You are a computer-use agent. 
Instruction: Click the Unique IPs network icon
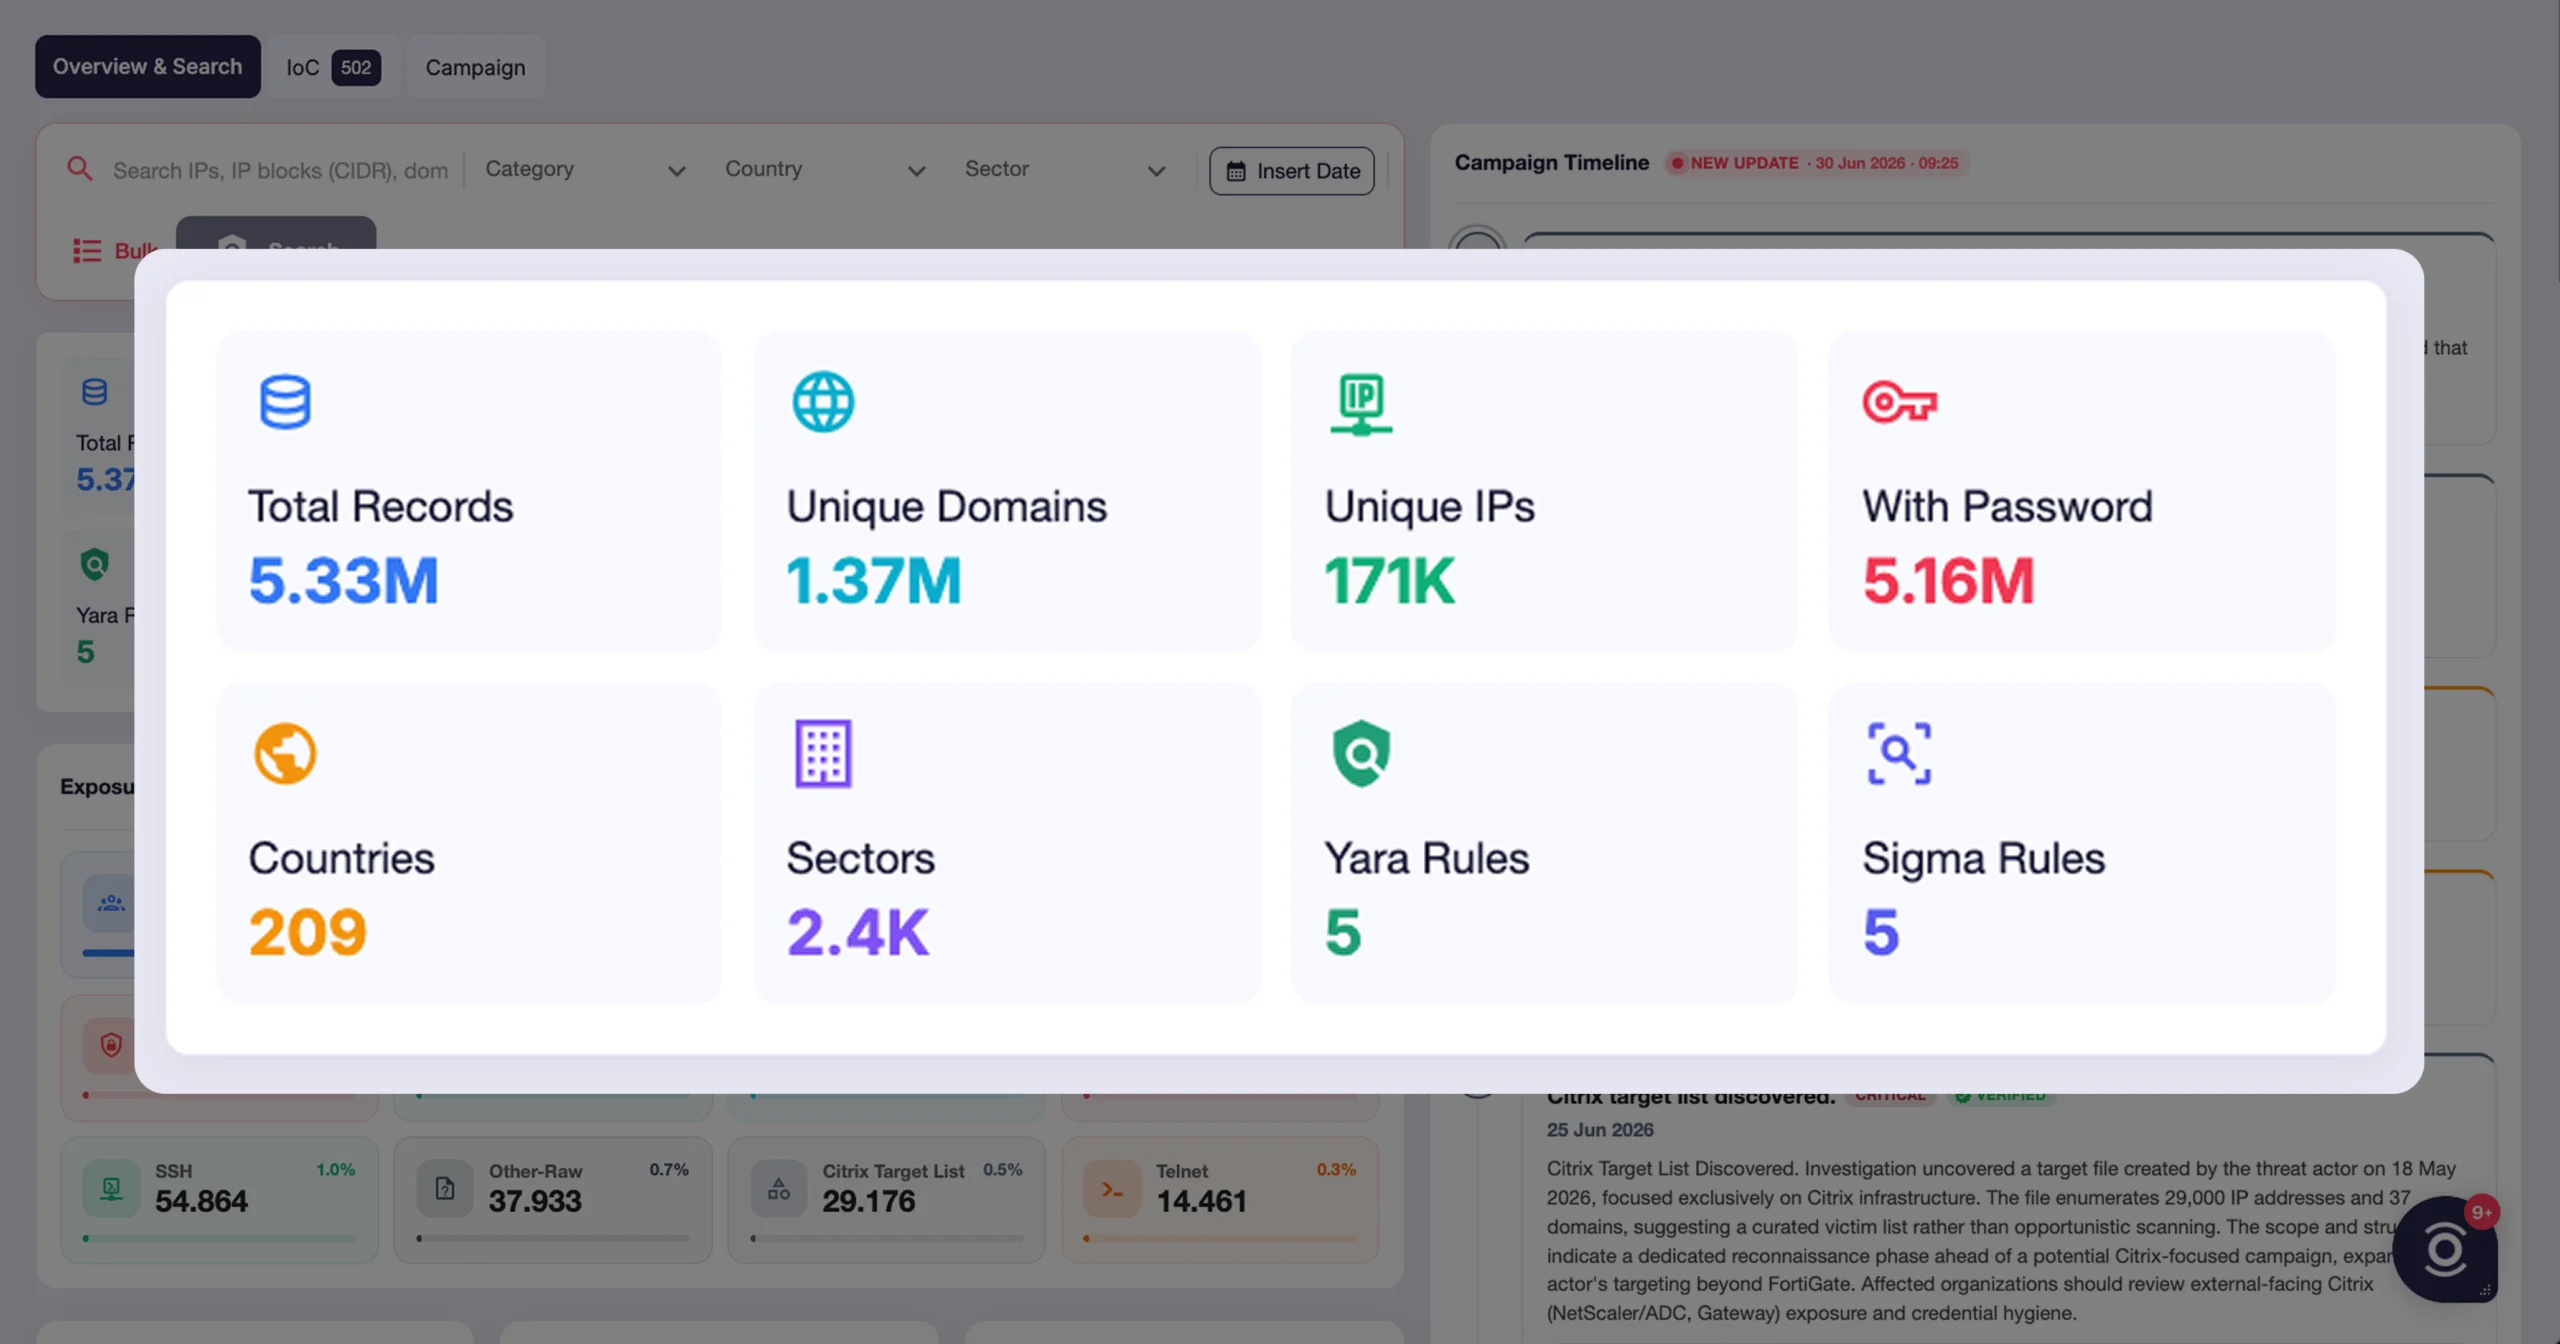click(1361, 404)
